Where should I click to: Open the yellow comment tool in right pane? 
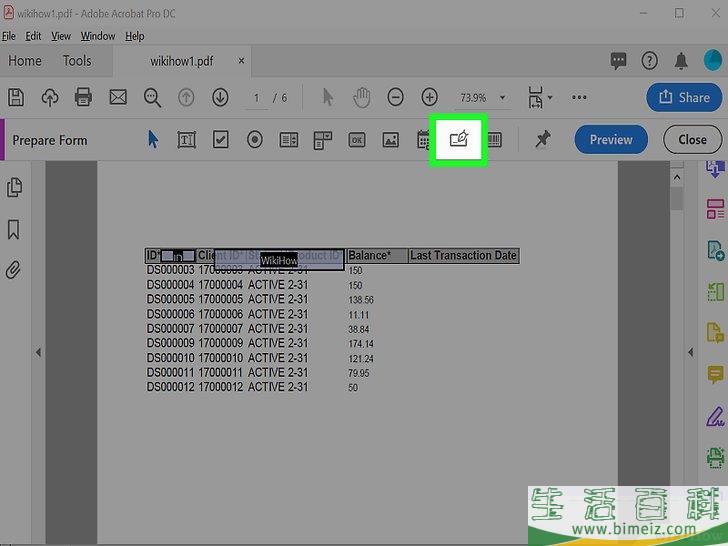(715, 374)
